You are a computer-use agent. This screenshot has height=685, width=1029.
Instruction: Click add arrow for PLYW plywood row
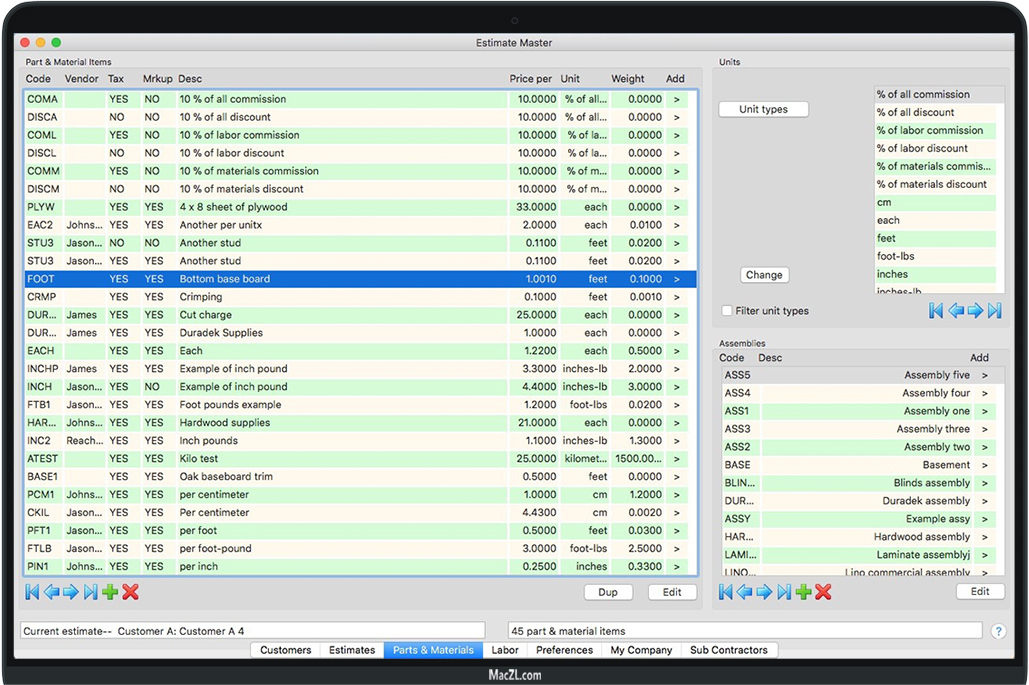676,207
